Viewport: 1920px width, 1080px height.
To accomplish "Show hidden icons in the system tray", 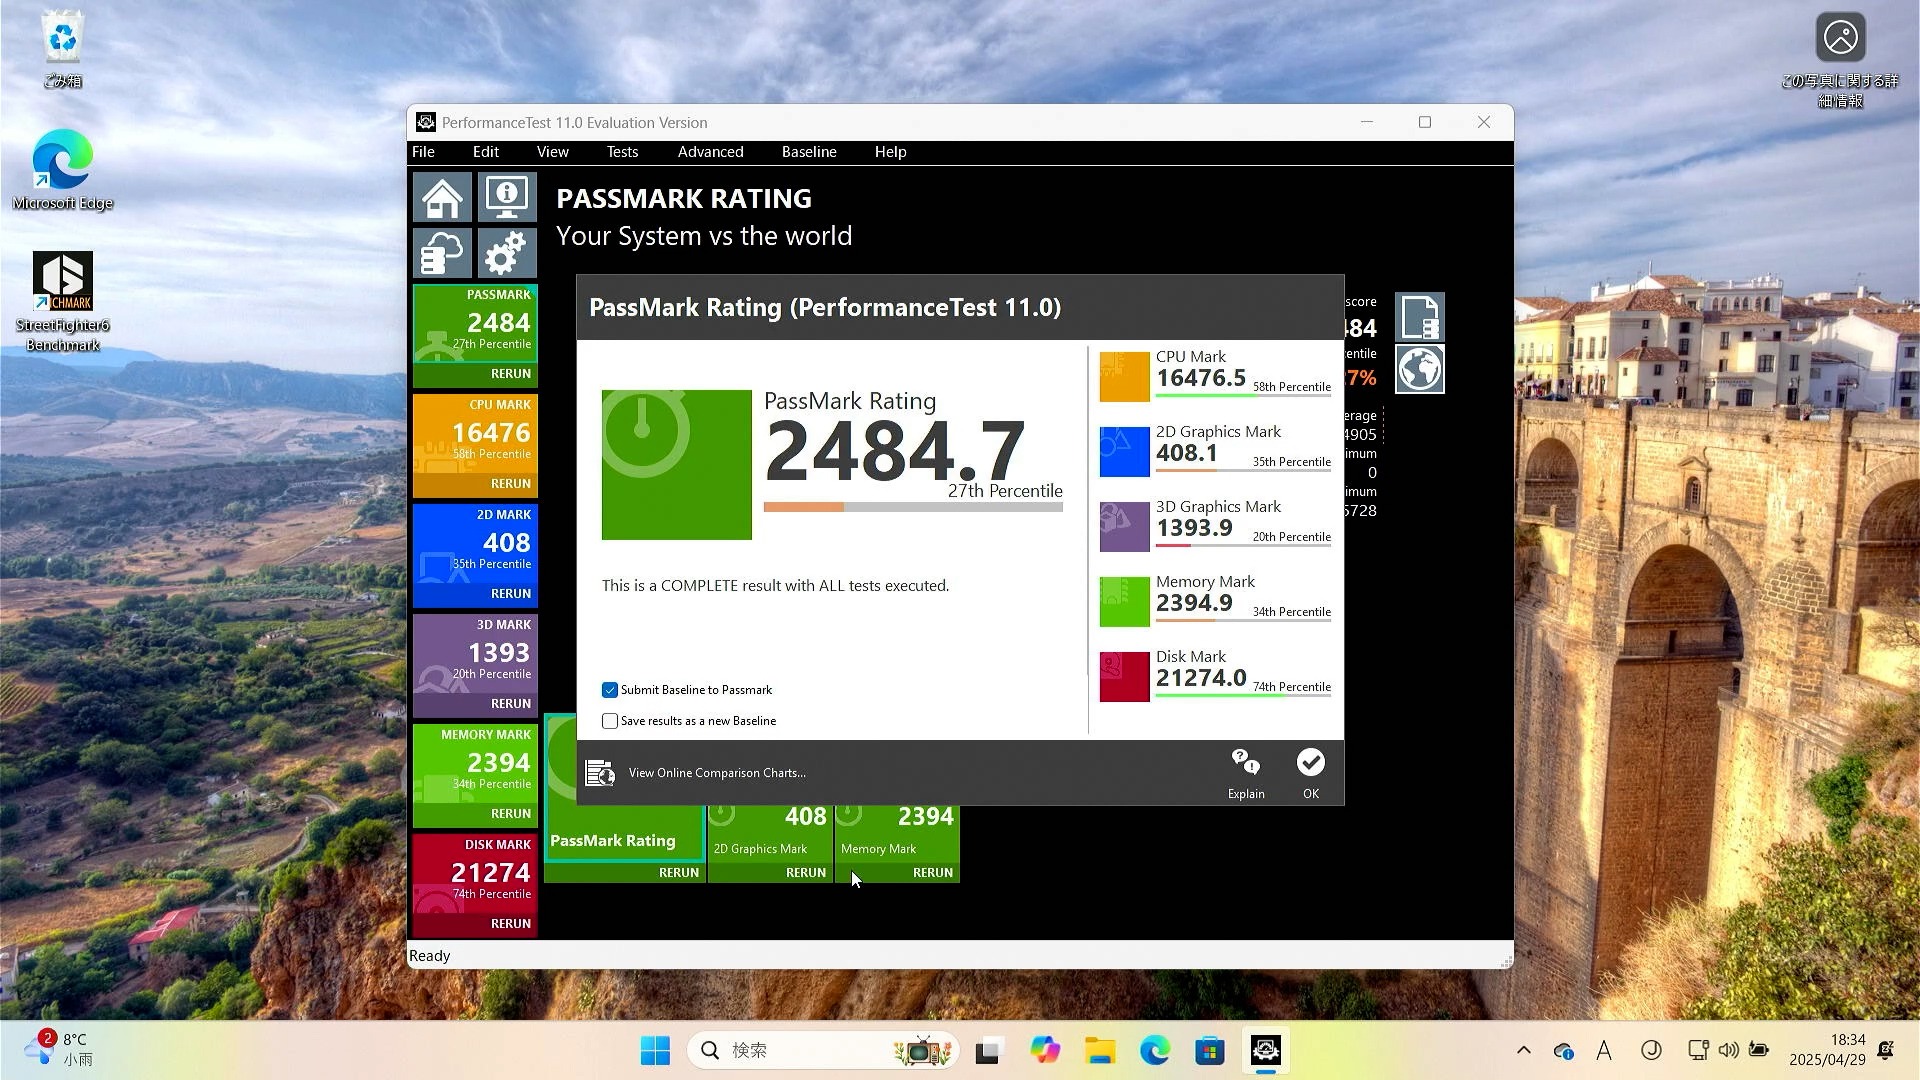I will (1523, 1050).
